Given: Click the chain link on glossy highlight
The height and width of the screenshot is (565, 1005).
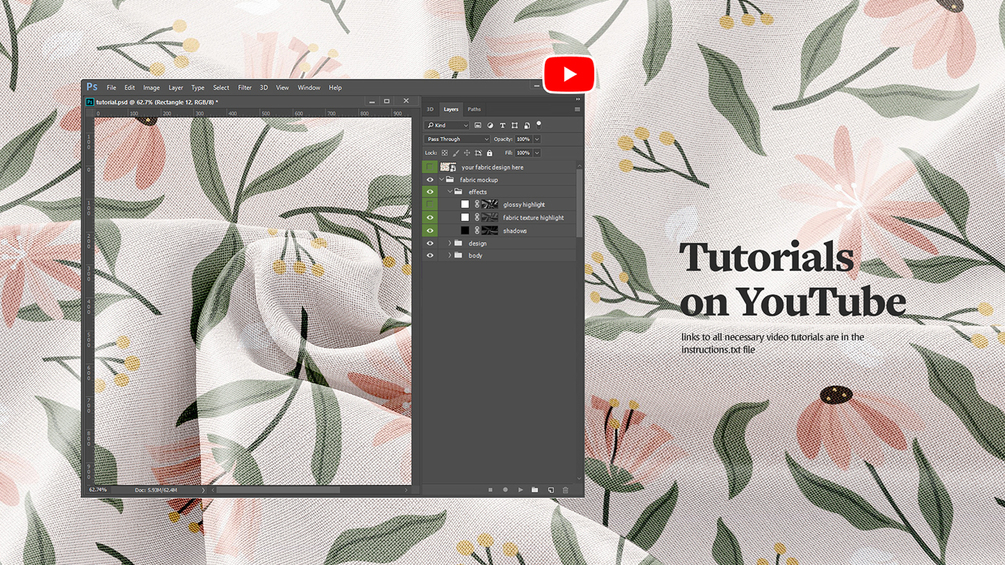Looking at the screenshot, I should coord(477,204).
